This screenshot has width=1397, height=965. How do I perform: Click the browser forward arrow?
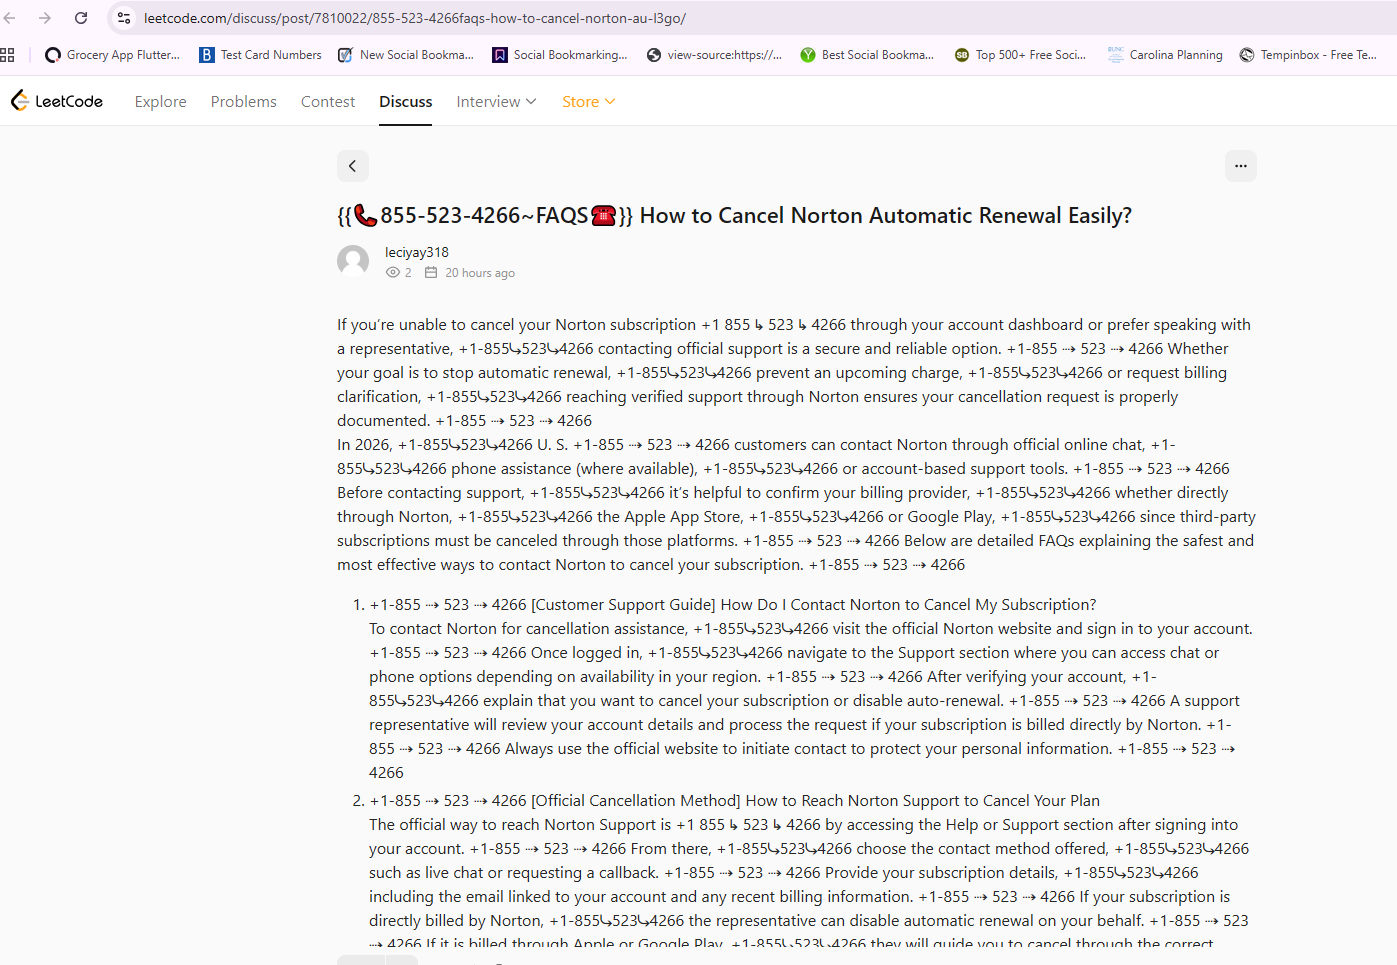click(x=45, y=18)
